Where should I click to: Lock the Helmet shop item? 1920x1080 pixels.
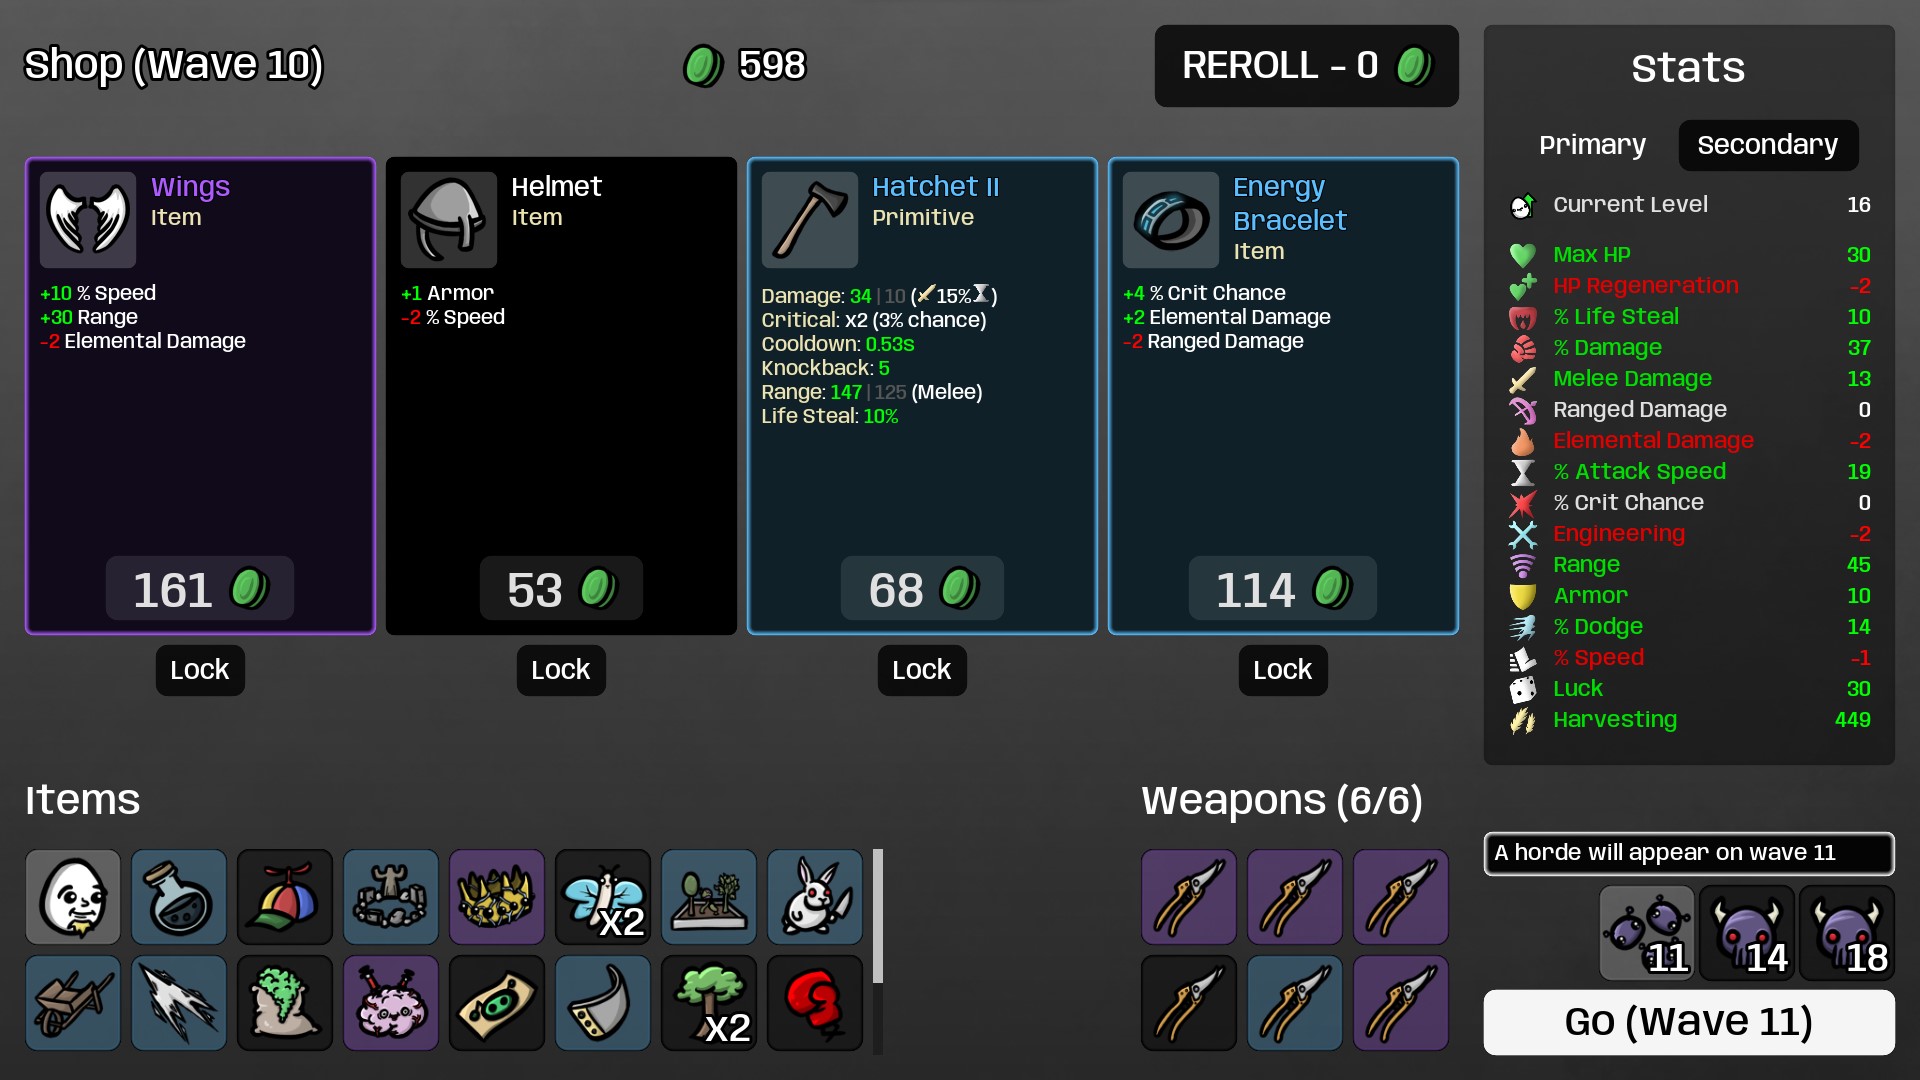tap(561, 670)
